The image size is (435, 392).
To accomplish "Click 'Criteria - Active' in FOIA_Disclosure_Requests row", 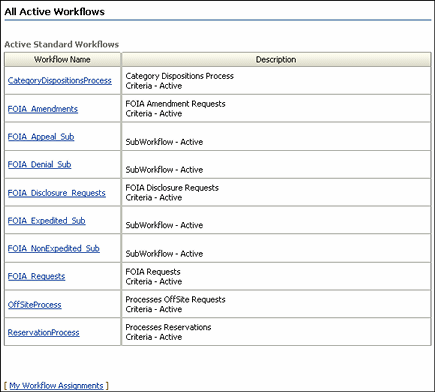I will [x=154, y=198].
